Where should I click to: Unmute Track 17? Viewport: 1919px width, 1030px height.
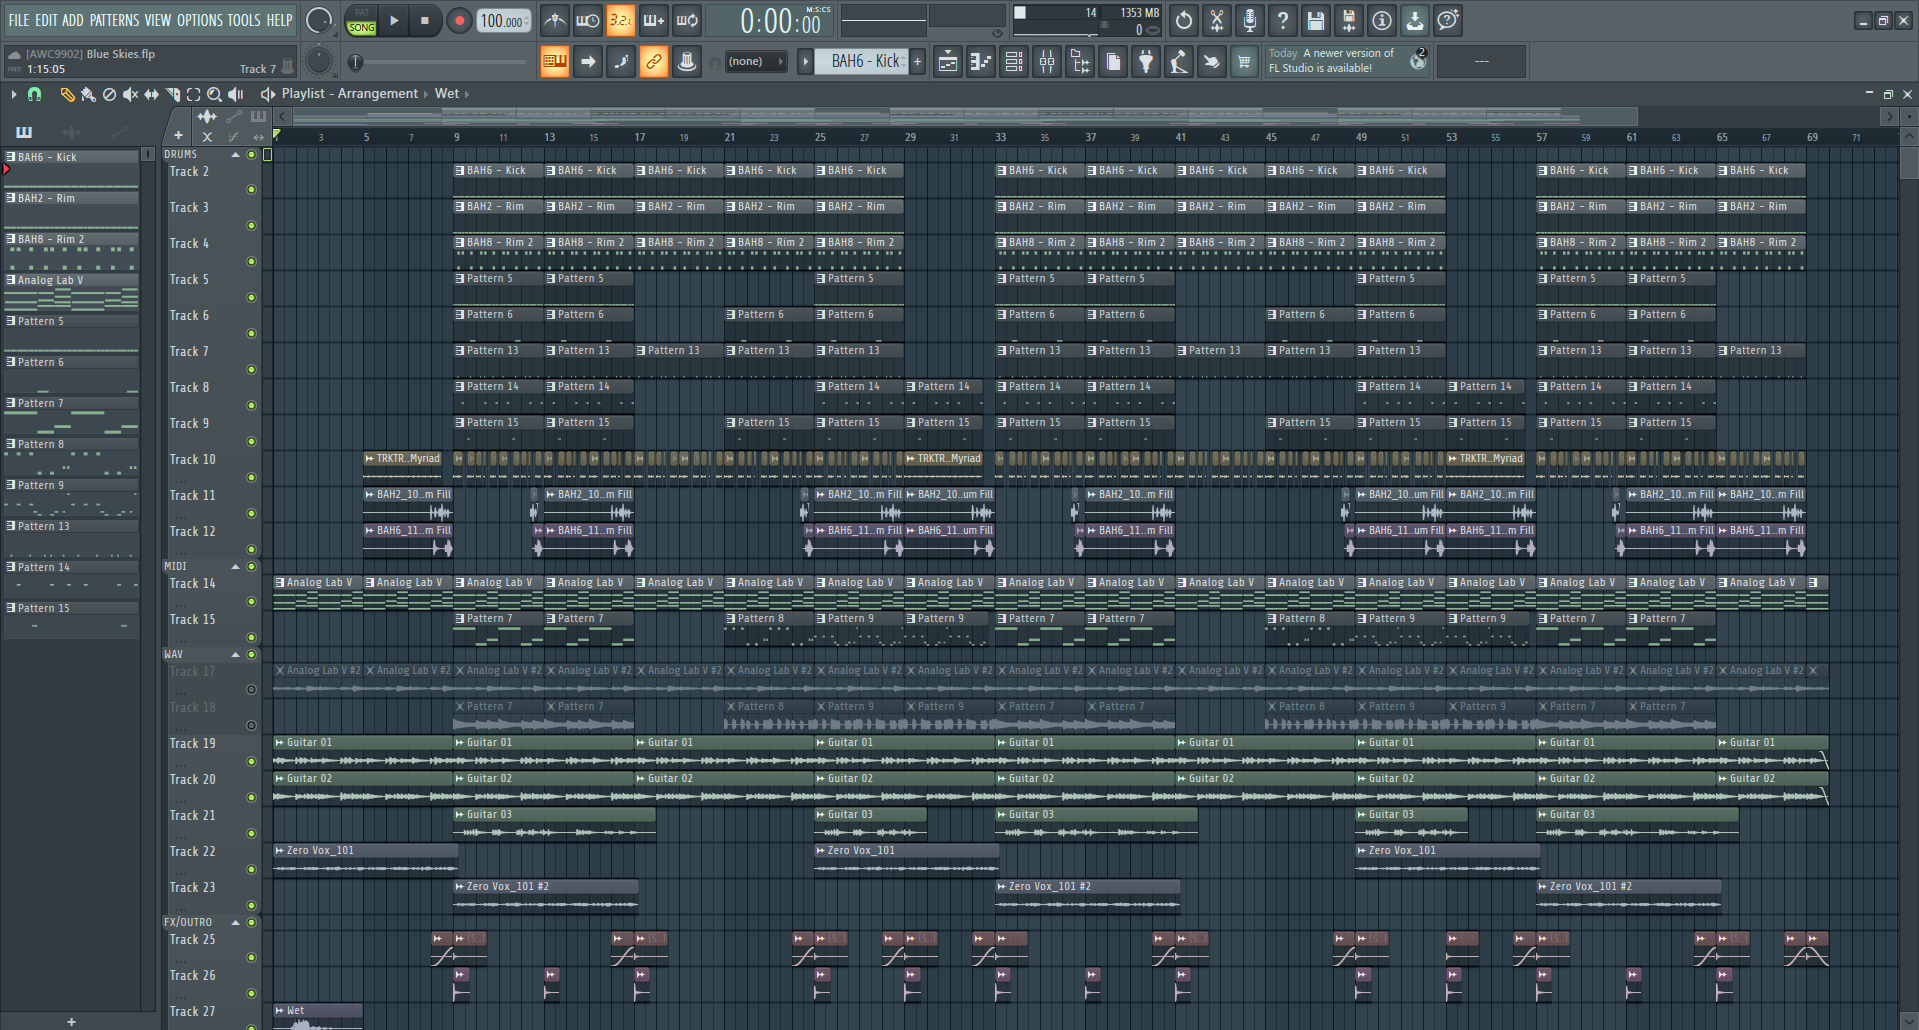coord(251,689)
